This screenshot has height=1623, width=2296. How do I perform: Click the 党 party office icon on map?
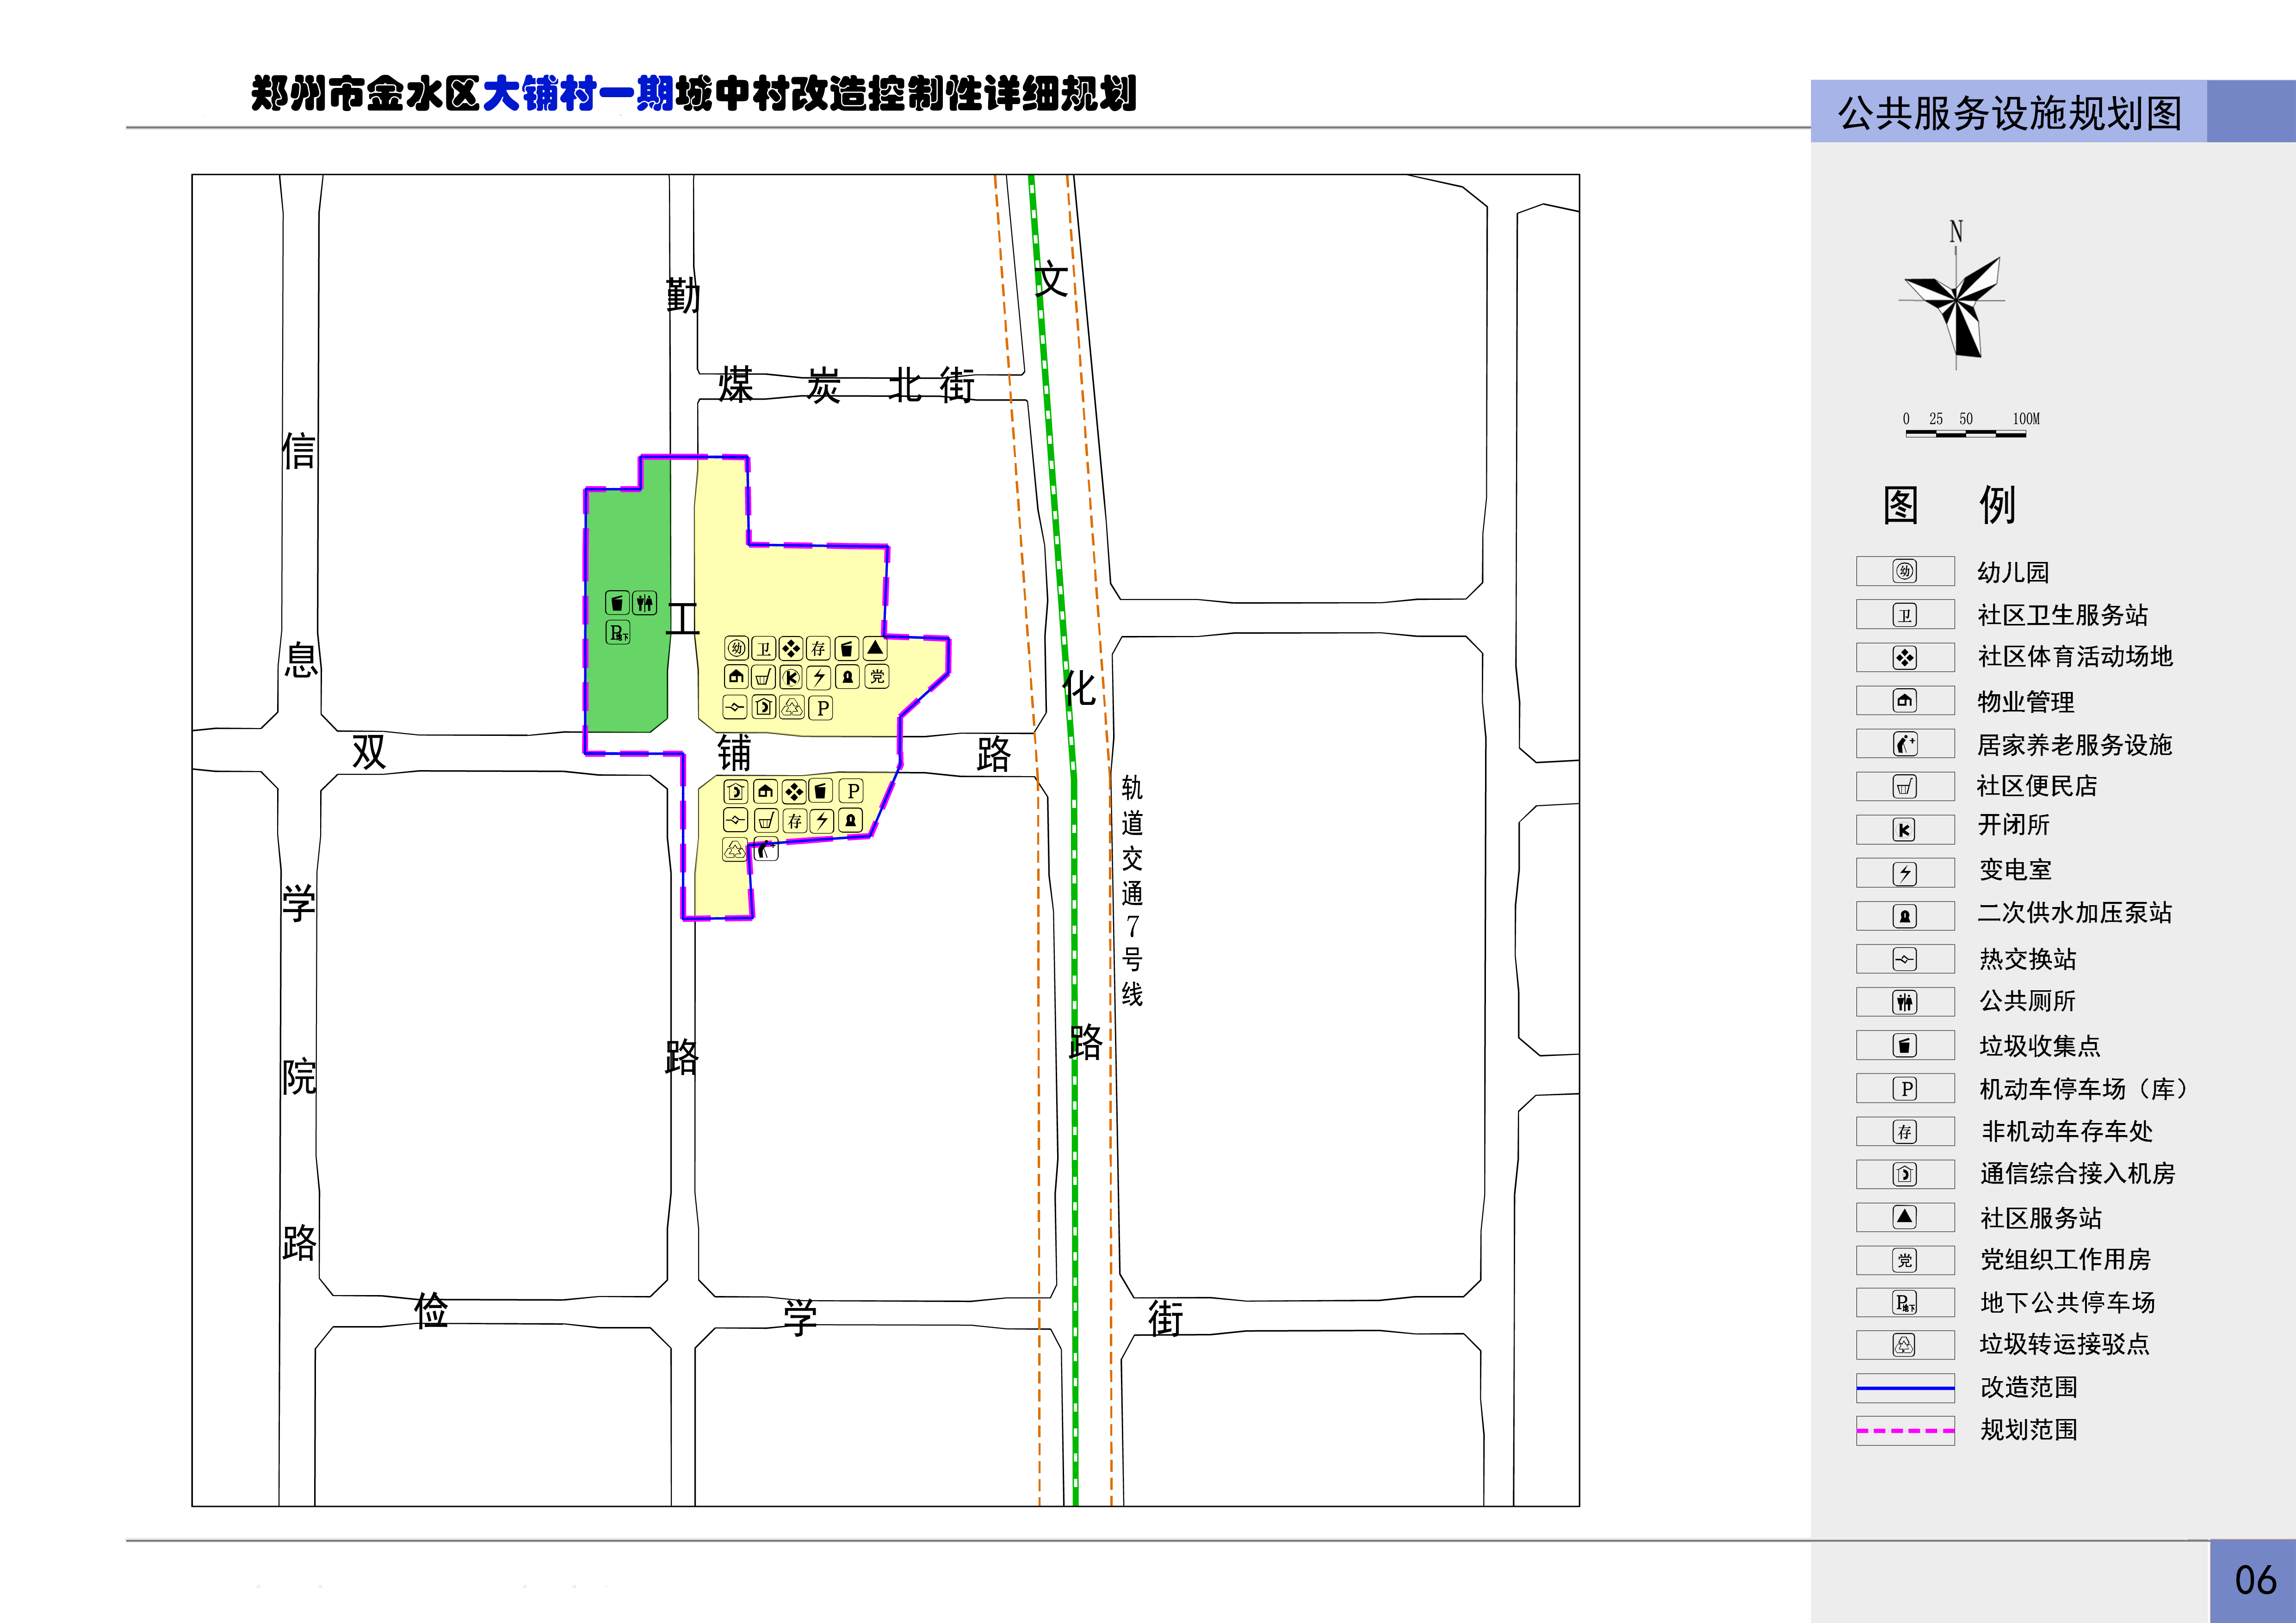pos(877,677)
